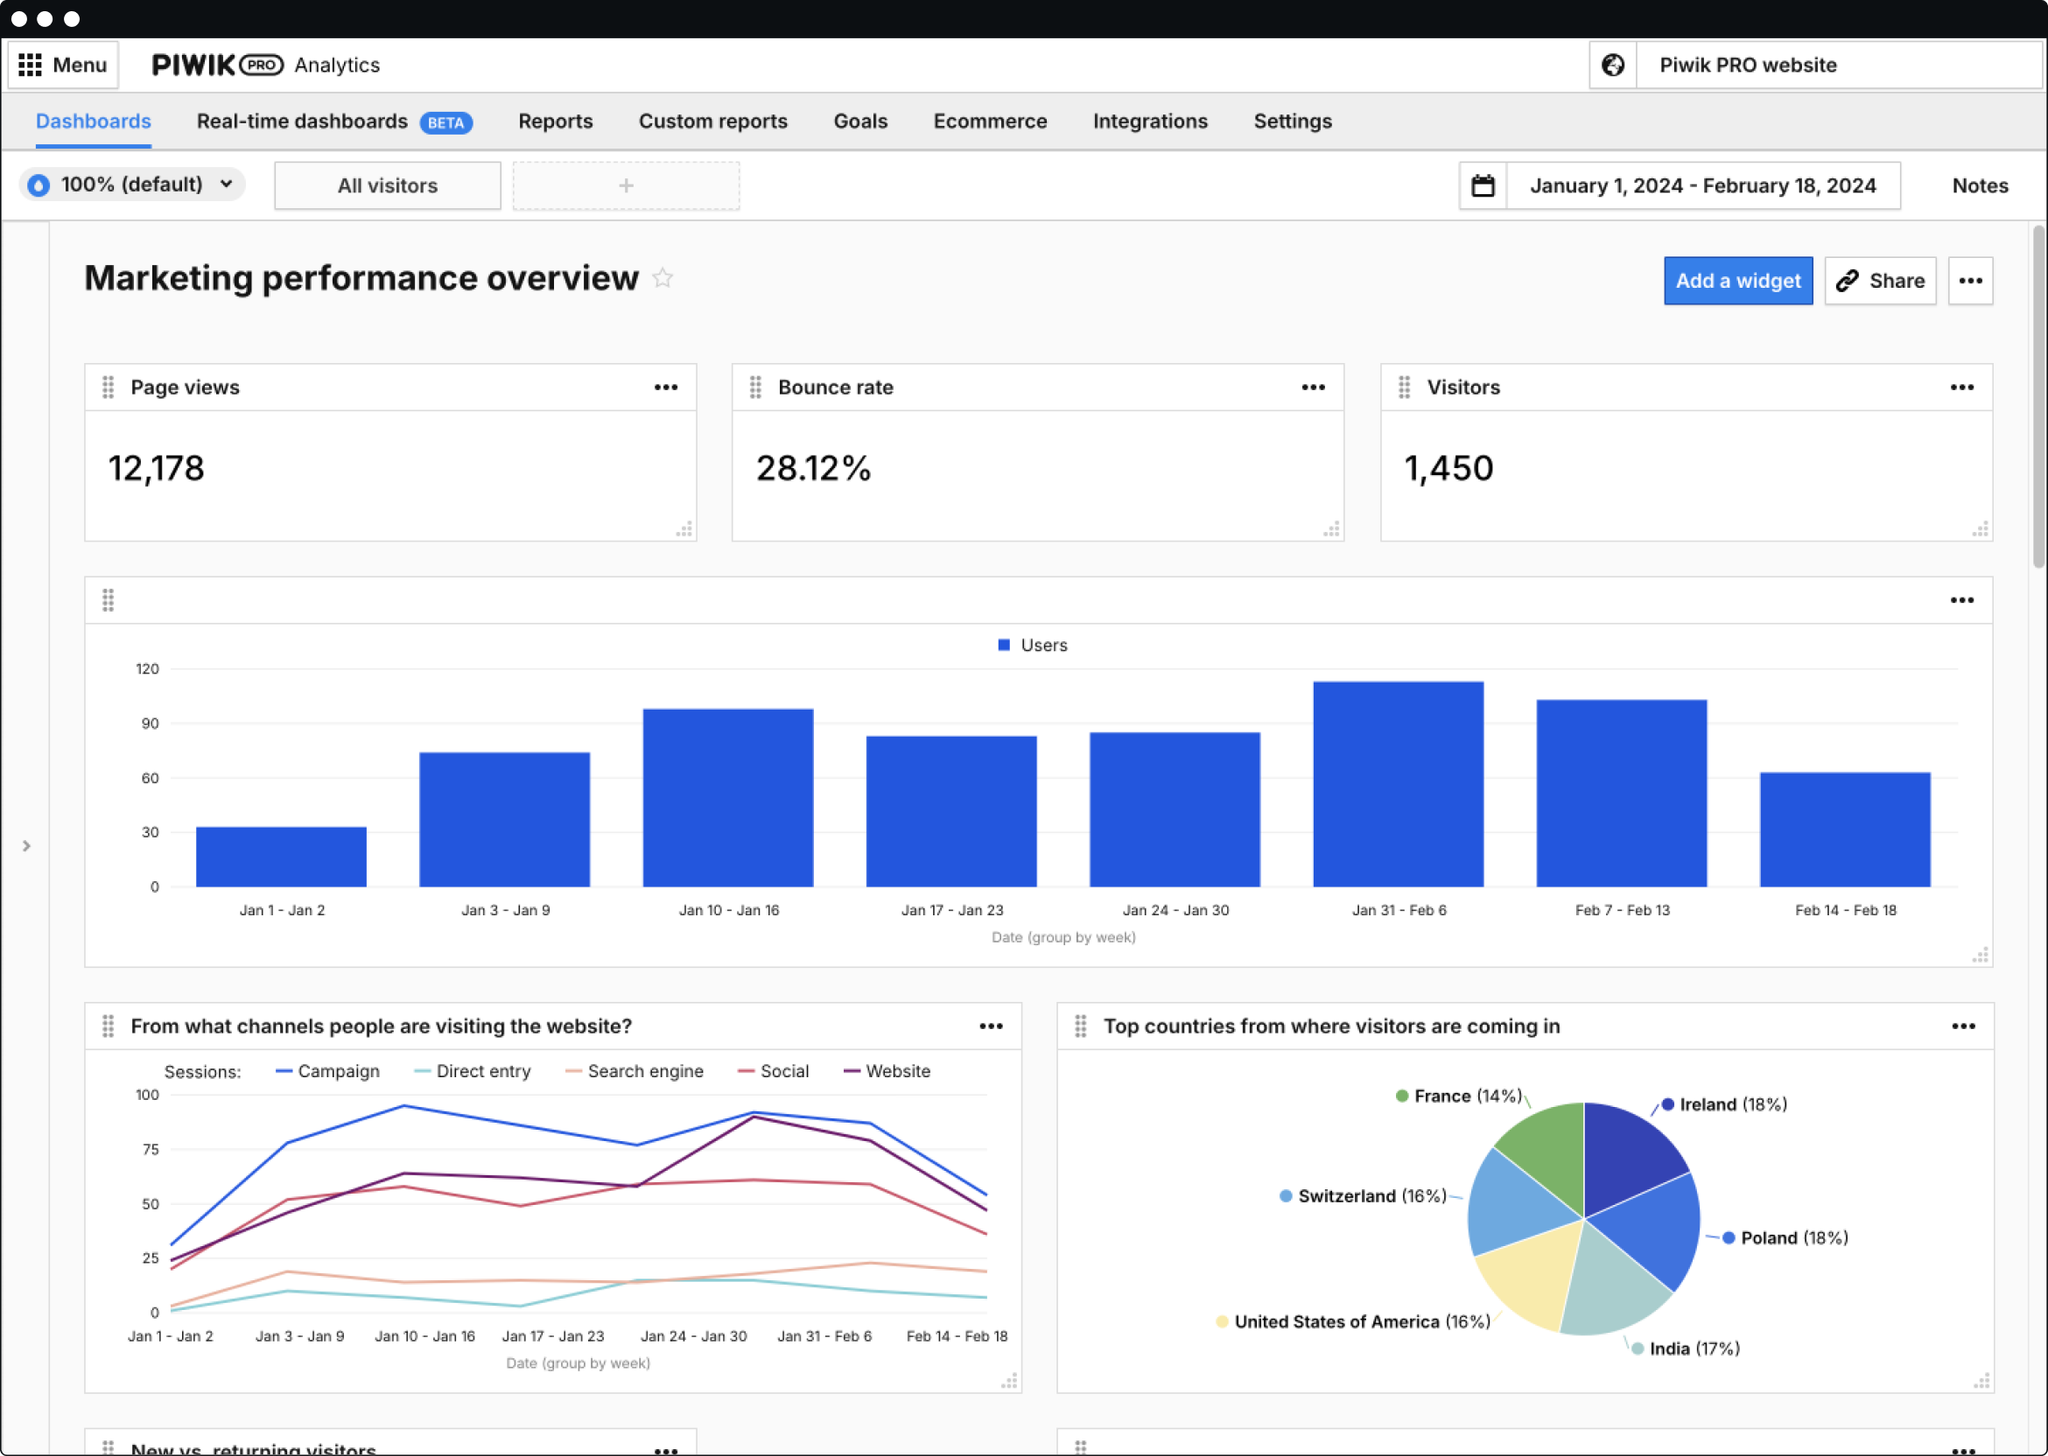
Task: Expand the collapsed left sidebar chevron
Action: pyautogui.click(x=27, y=845)
